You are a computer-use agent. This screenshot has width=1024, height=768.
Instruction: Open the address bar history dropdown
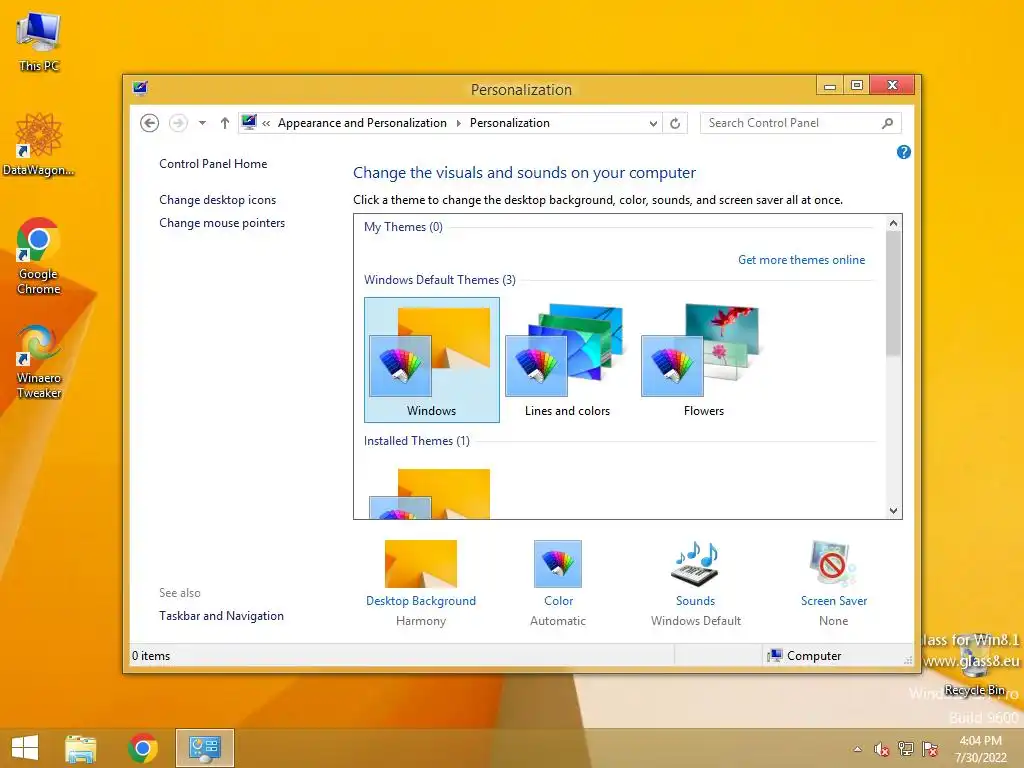(652, 123)
